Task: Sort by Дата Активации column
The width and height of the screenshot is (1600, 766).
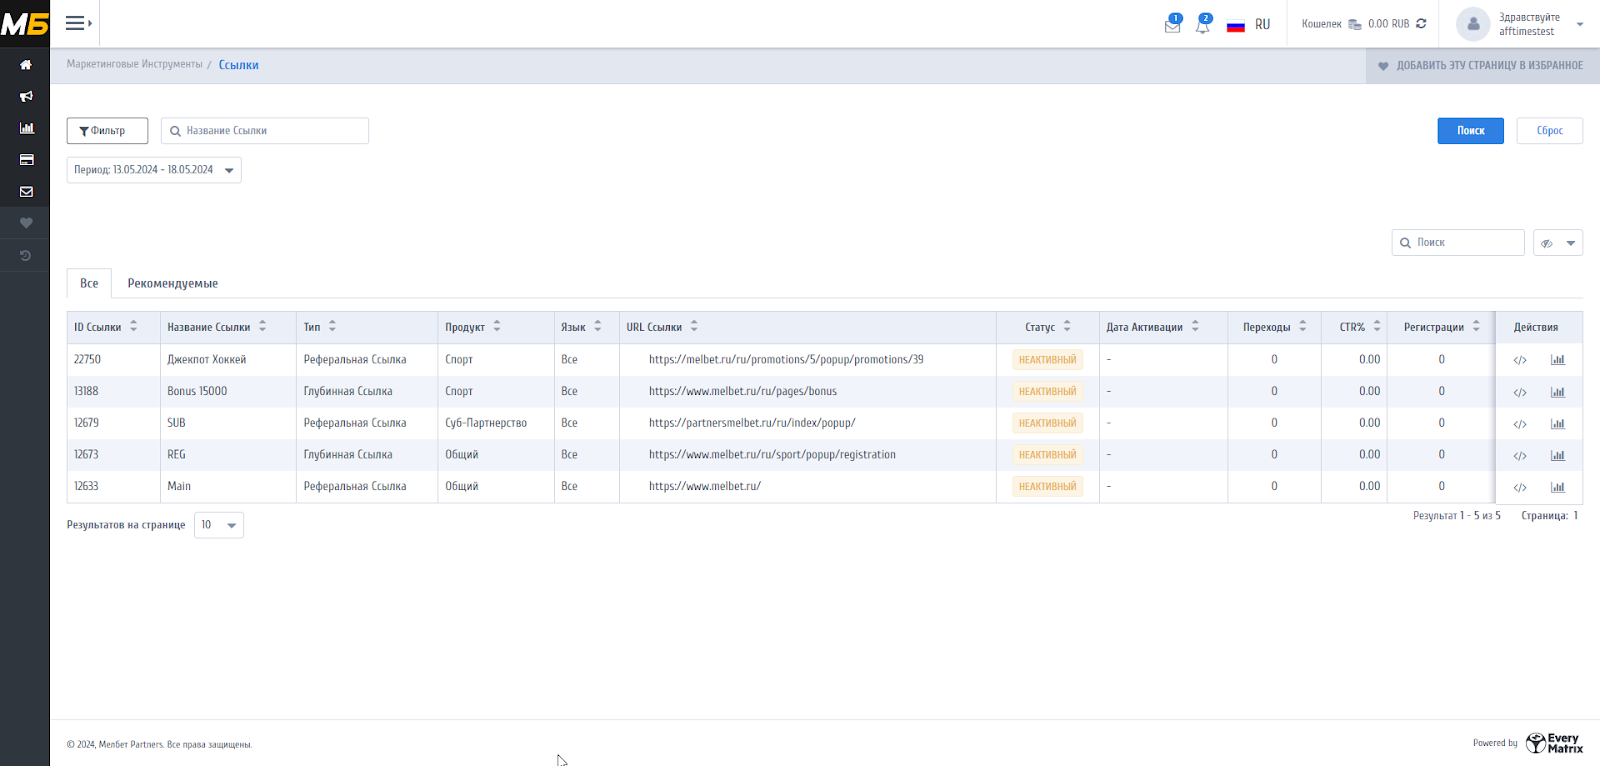Action: tap(1195, 327)
